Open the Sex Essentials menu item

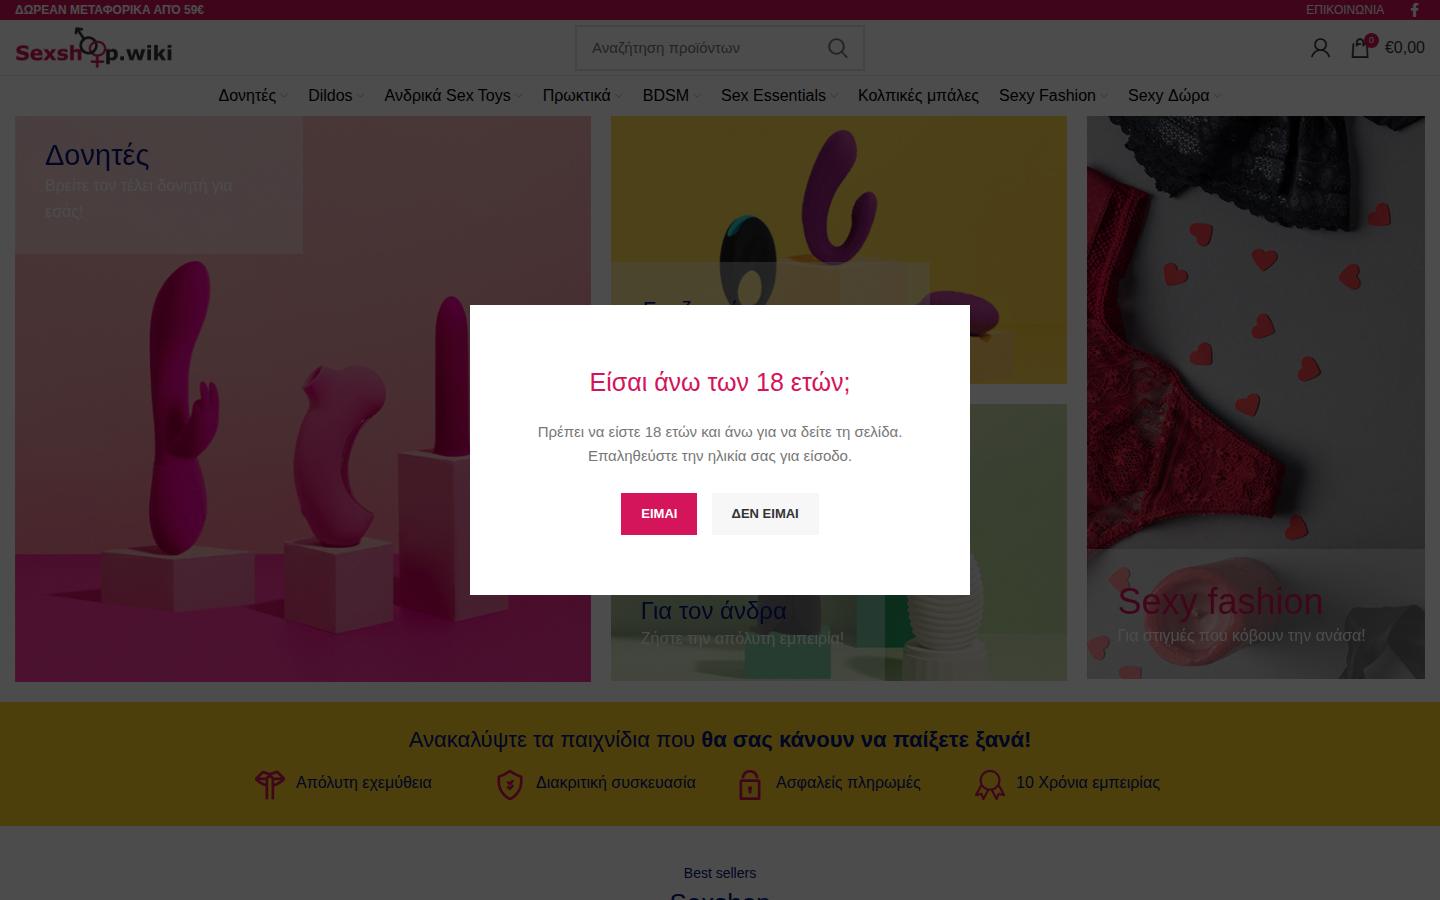773,96
